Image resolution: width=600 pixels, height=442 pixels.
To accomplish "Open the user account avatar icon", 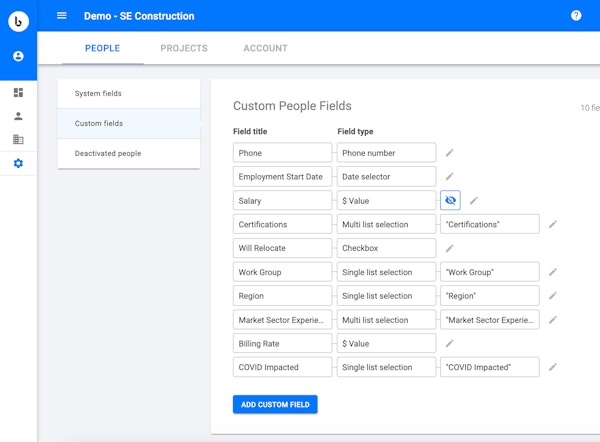I will (x=18, y=57).
